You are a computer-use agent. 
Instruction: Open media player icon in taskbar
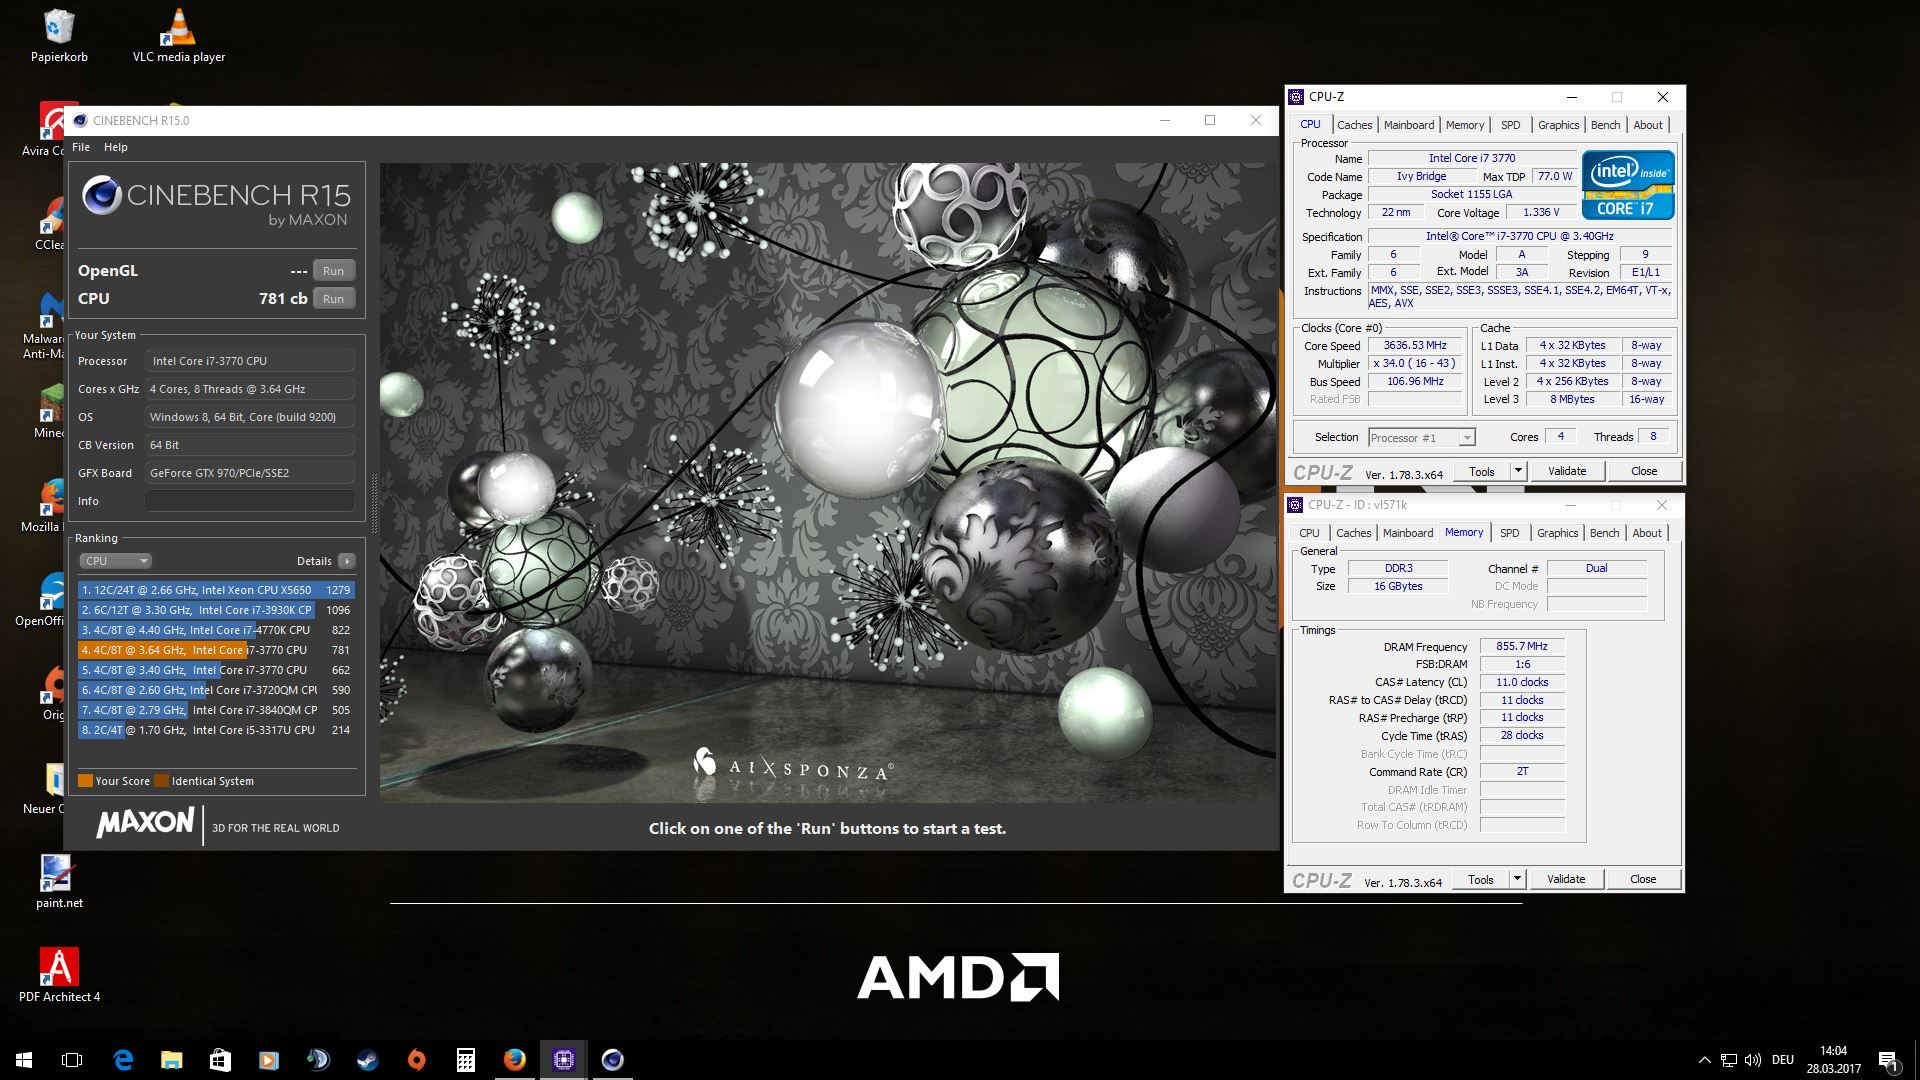pos(269,1060)
